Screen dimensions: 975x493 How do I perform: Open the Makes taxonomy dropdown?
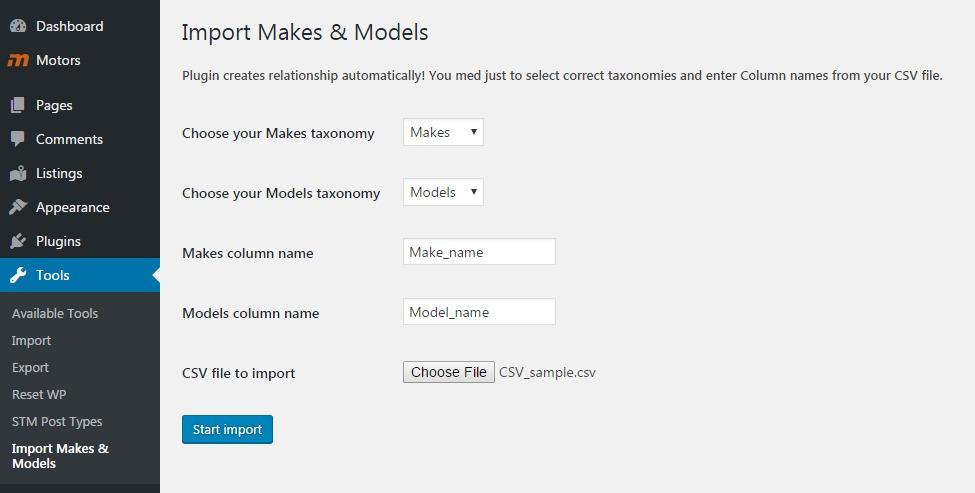point(443,132)
